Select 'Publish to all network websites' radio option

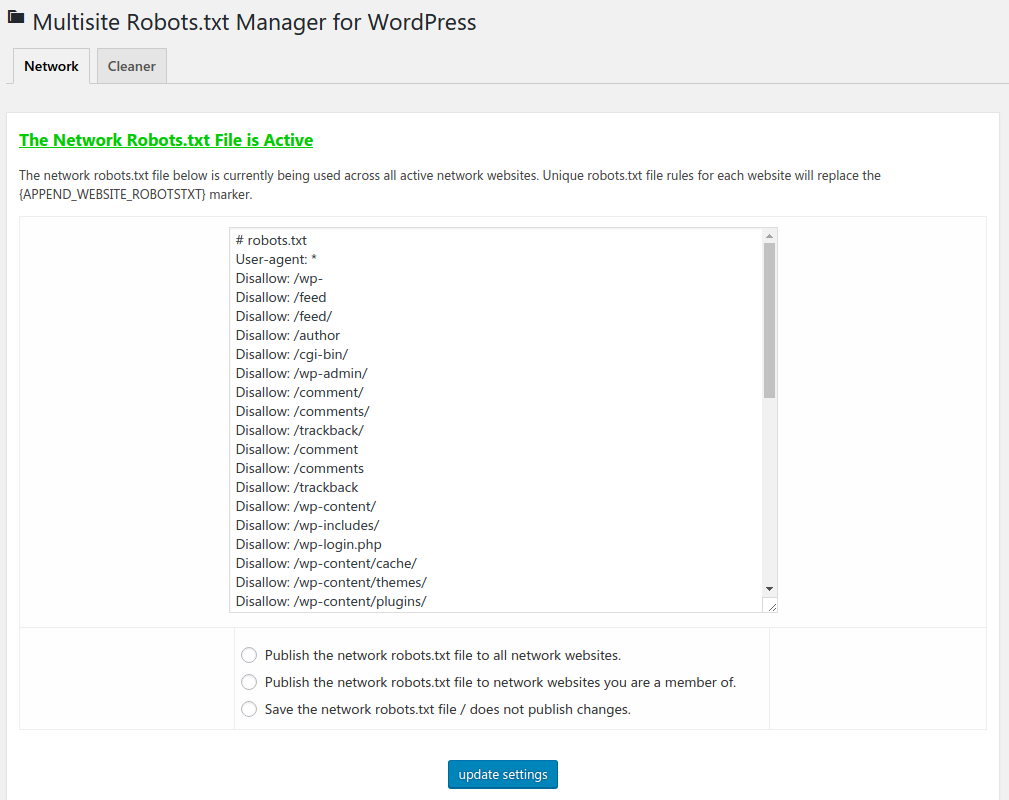tap(249, 656)
